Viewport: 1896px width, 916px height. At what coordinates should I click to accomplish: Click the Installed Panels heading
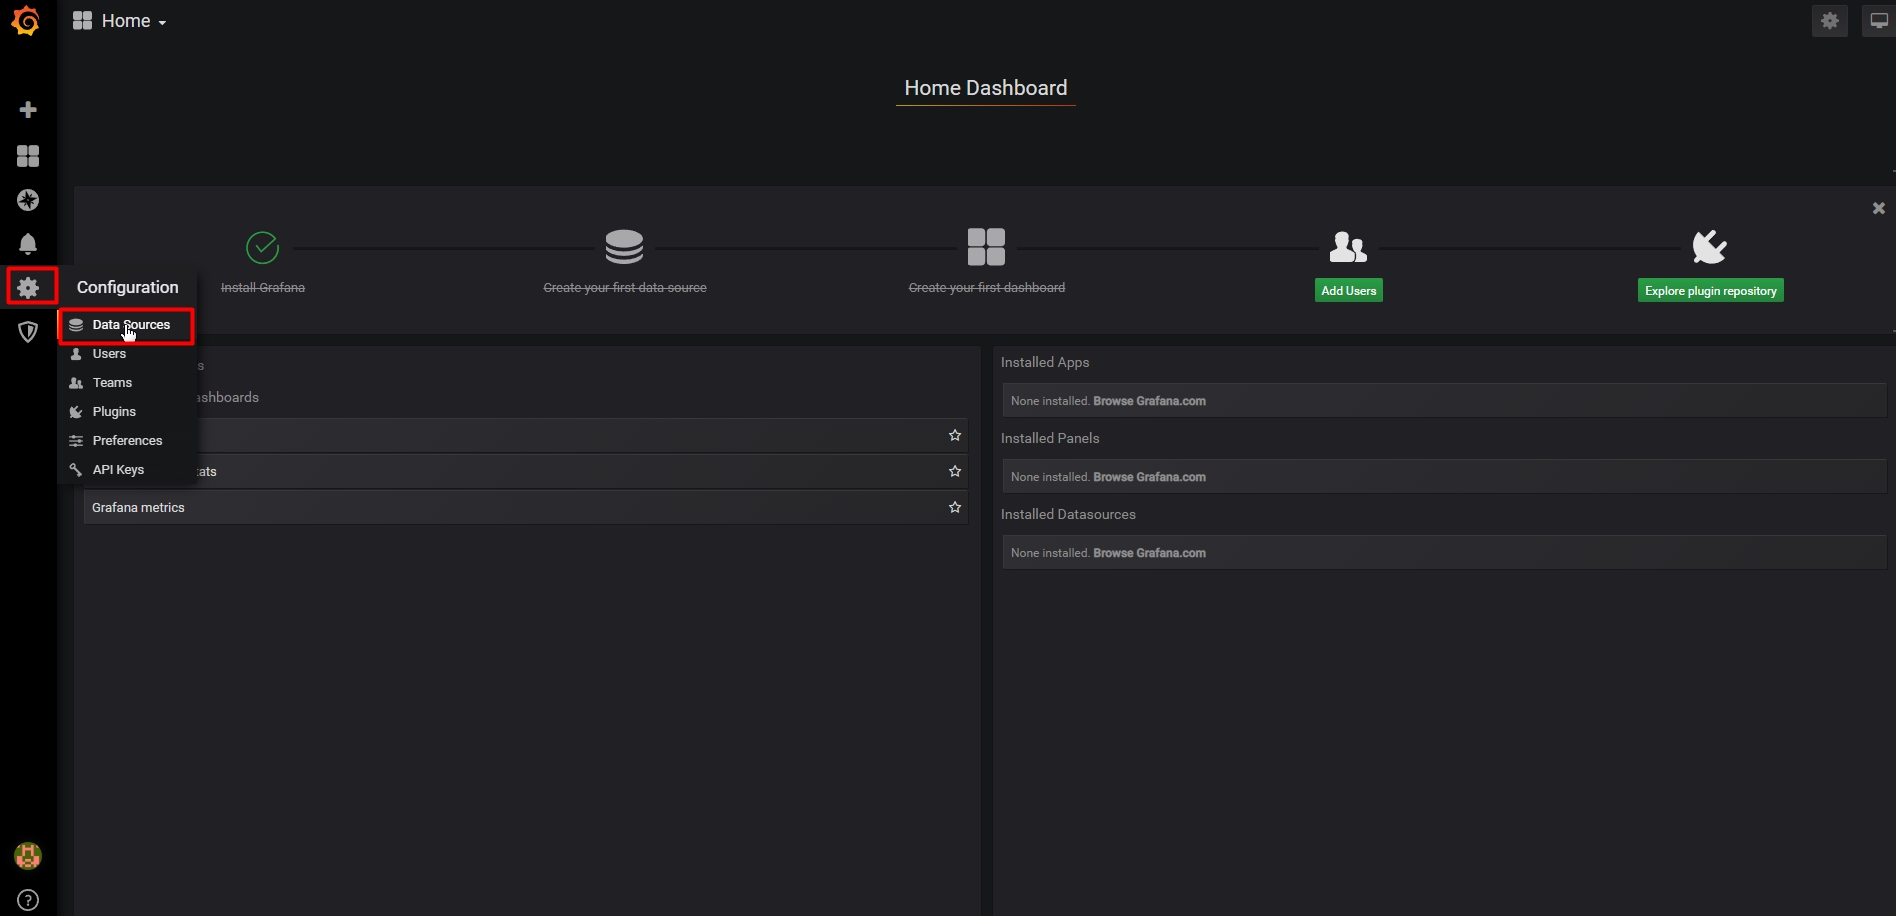(1050, 438)
